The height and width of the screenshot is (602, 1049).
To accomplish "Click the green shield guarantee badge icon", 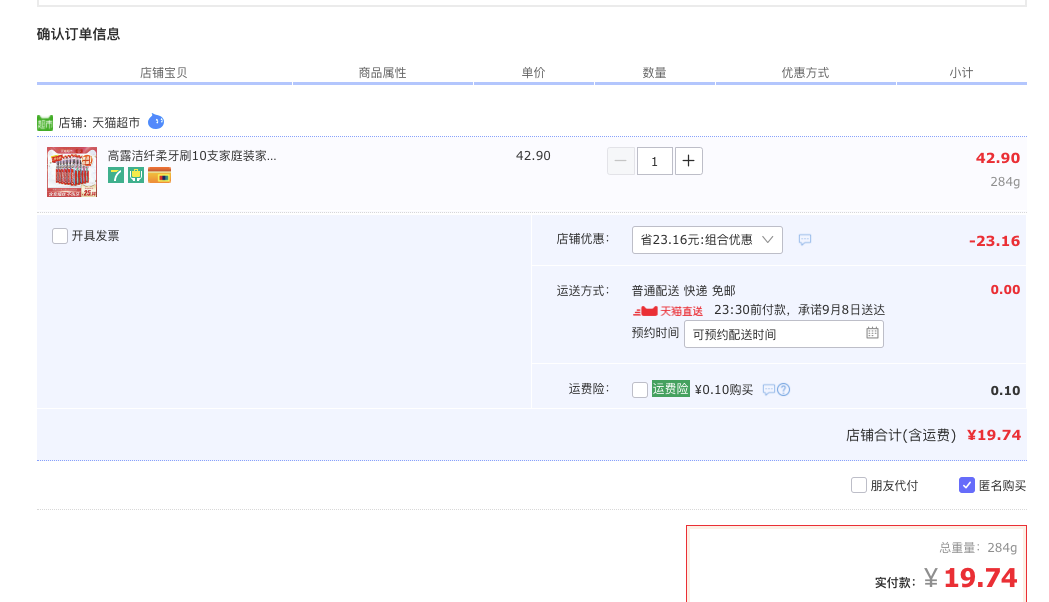I will coord(136,175).
